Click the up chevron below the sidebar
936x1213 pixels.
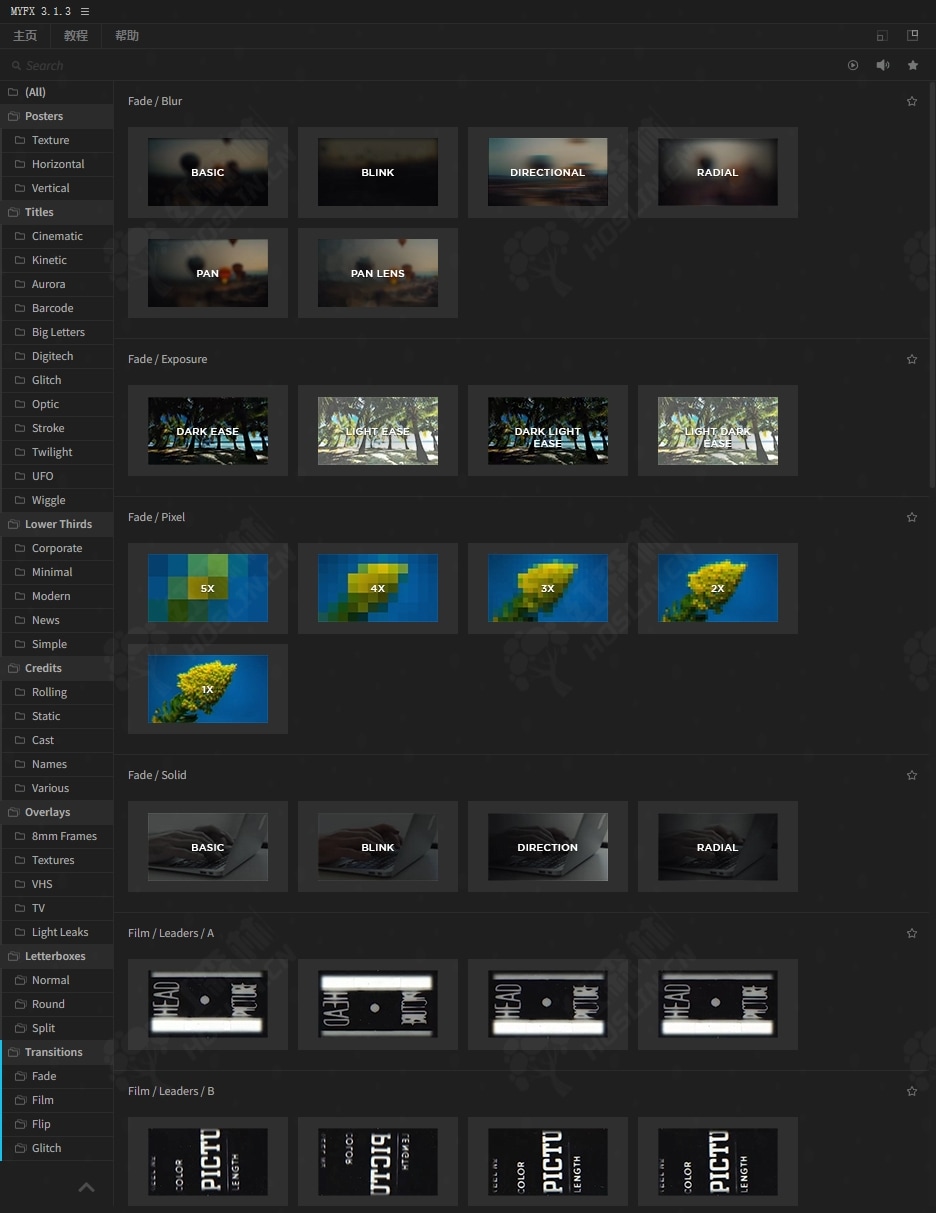87,1187
